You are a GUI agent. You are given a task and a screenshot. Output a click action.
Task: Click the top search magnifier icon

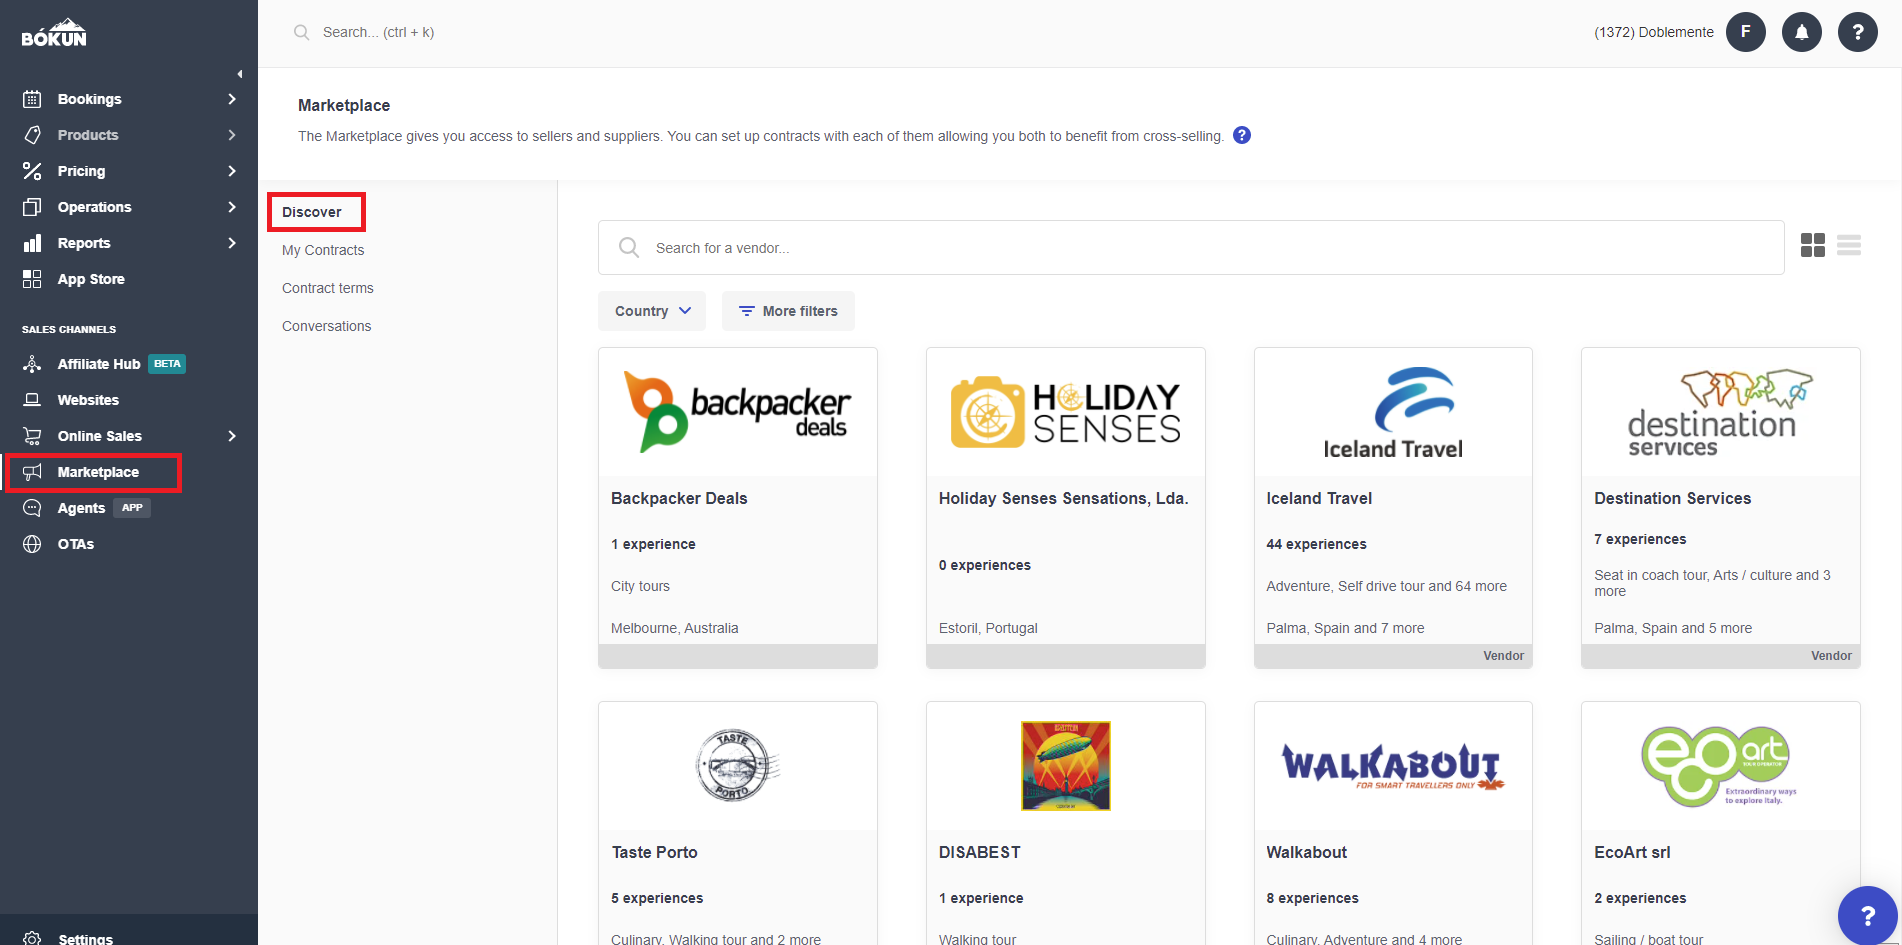301,32
